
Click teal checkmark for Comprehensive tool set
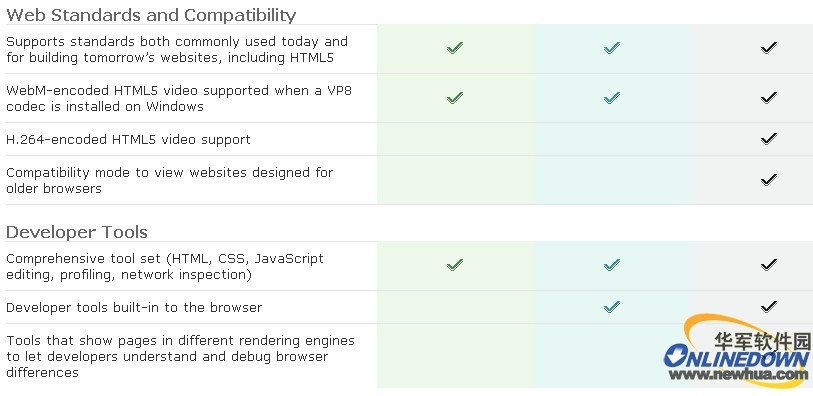coord(612,265)
